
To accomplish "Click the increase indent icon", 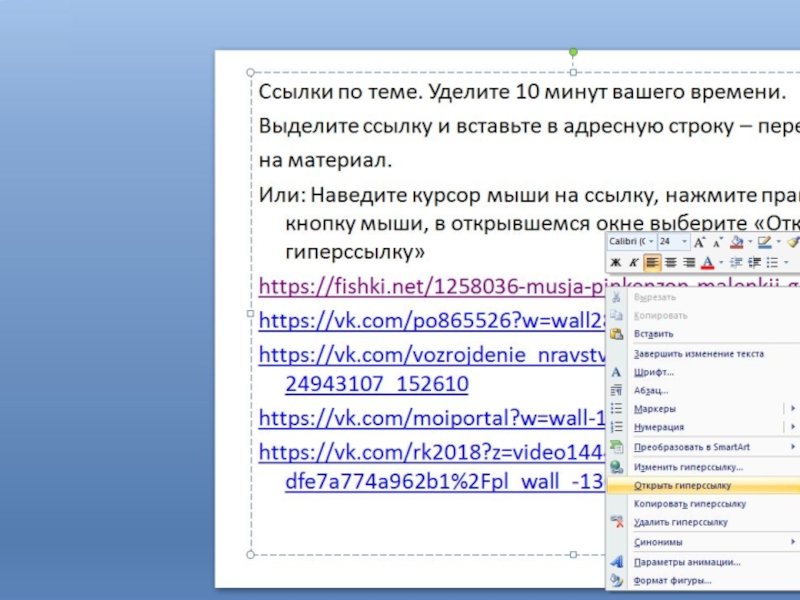I will pos(755,262).
